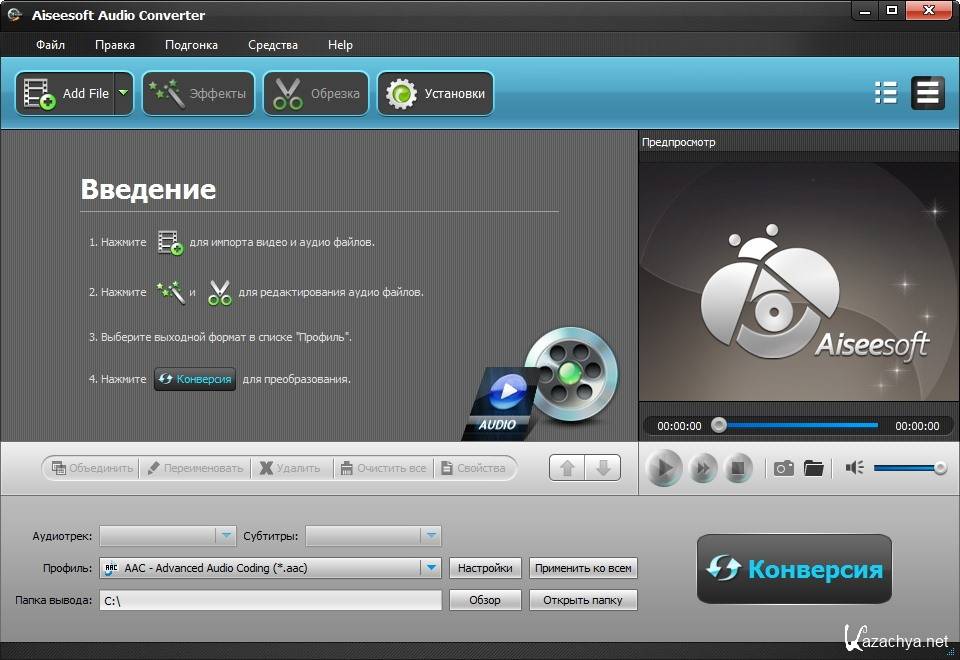Screen dimensions: 960x660
Task: Expand the Аудиотрек dropdown
Action: click(226, 536)
